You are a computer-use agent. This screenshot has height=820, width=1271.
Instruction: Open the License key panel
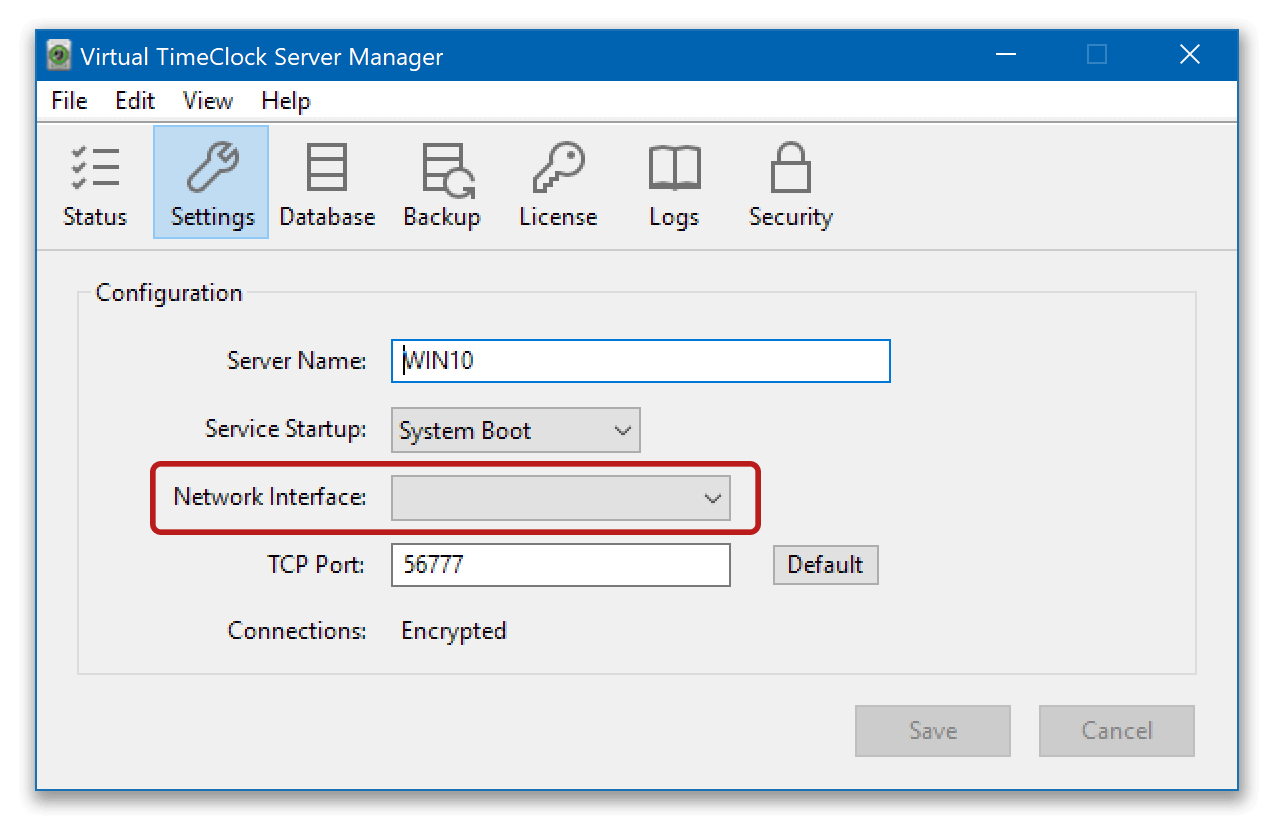(558, 182)
